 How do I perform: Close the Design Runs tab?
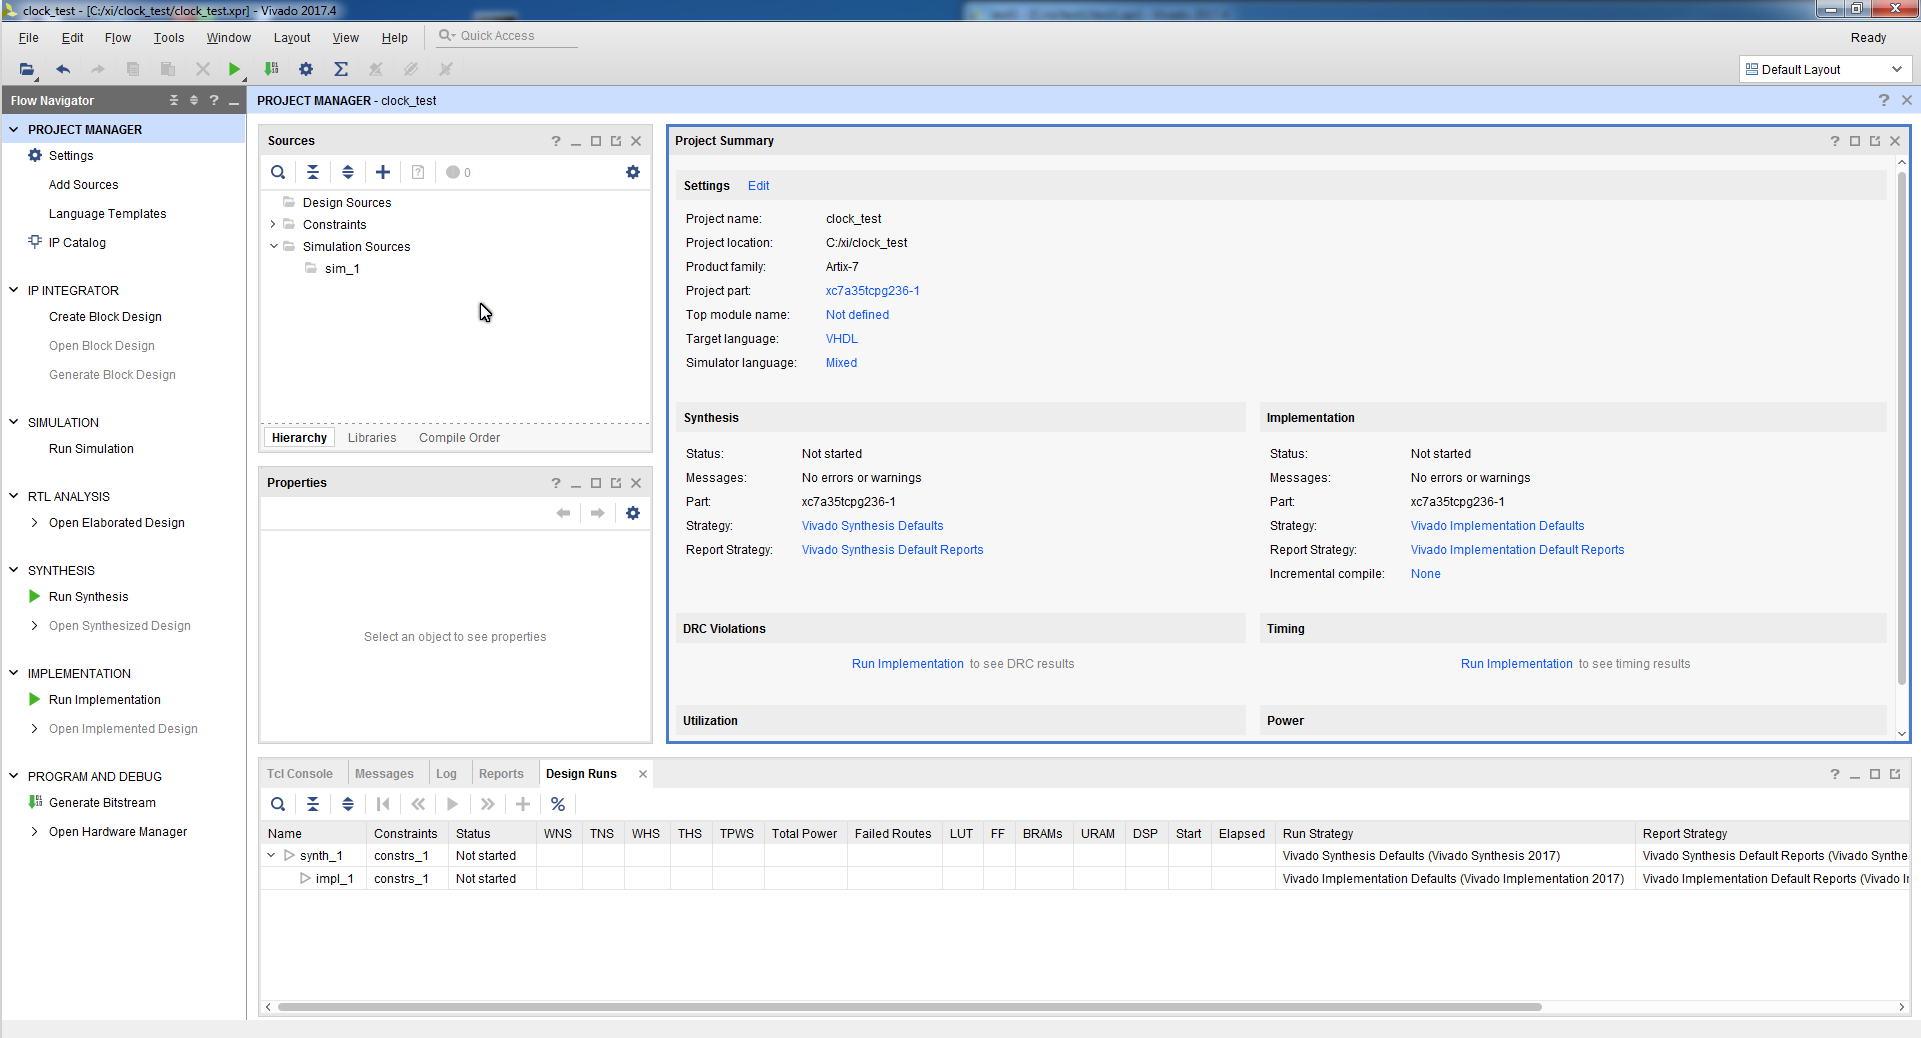pyautogui.click(x=643, y=774)
